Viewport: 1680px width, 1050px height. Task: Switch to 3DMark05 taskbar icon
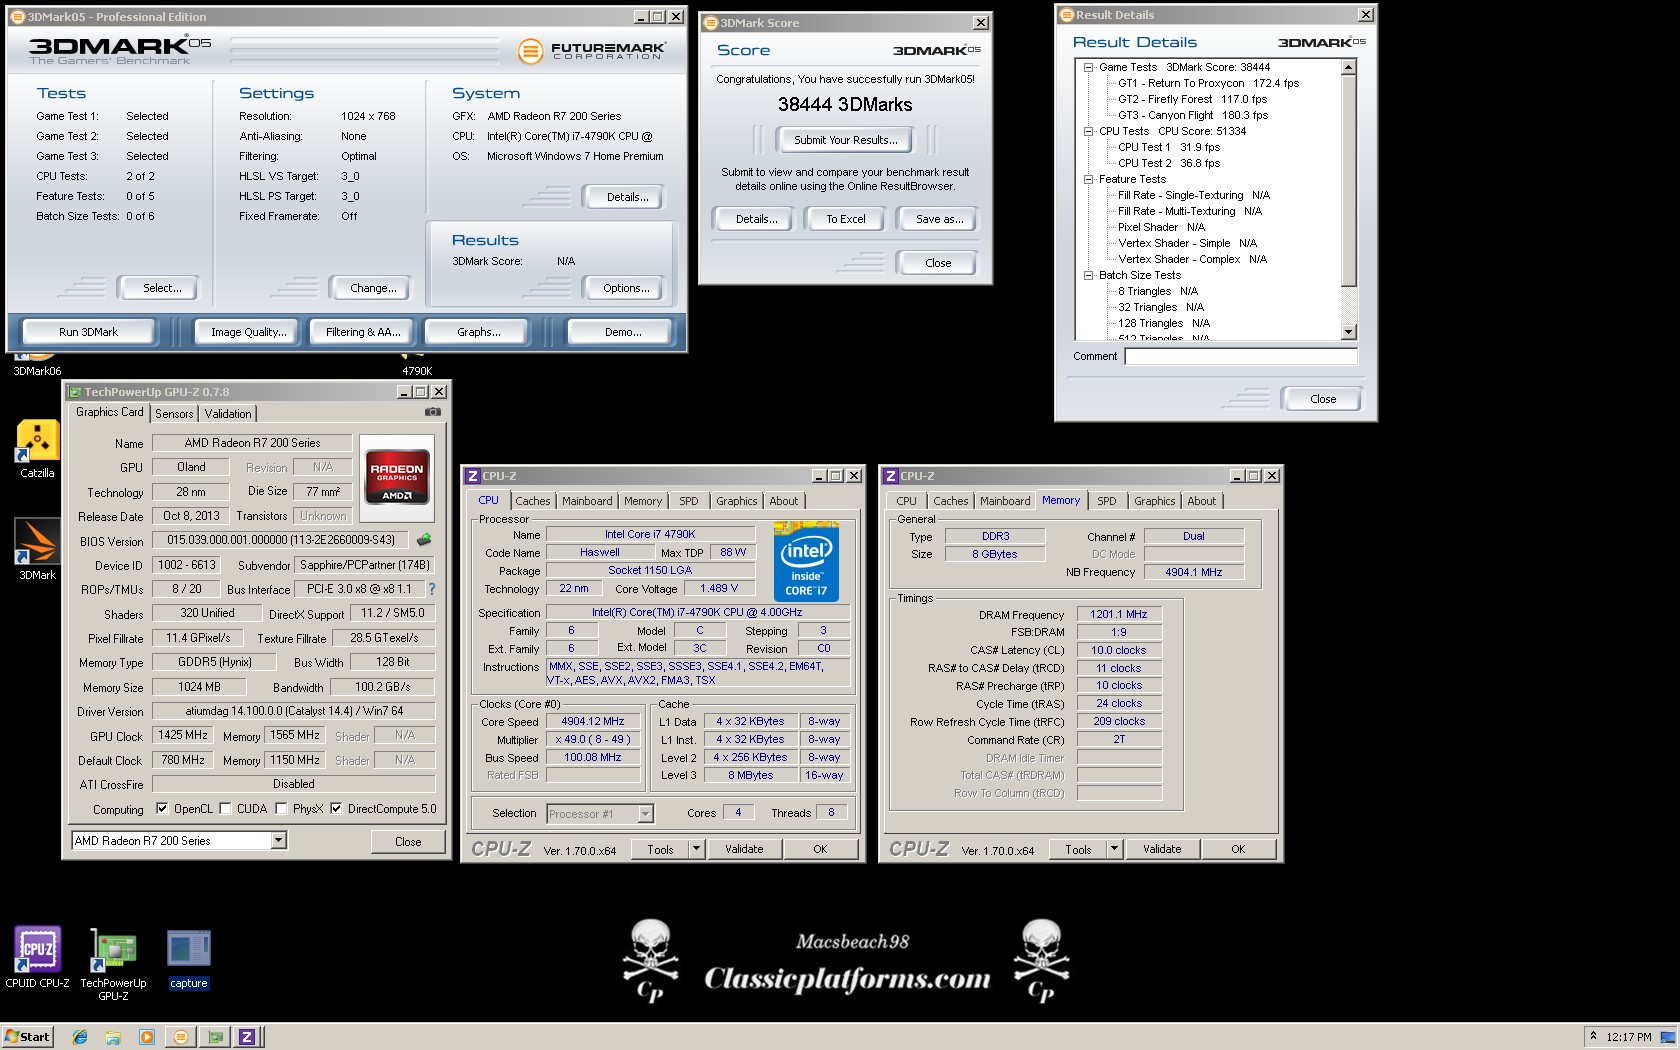tap(181, 1037)
